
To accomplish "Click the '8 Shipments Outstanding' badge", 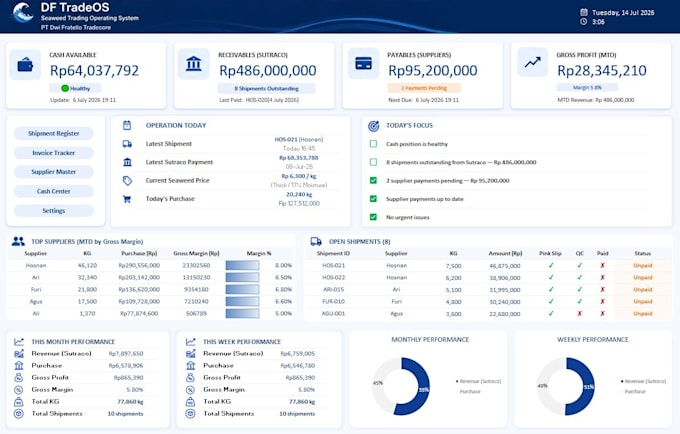I will click(266, 88).
